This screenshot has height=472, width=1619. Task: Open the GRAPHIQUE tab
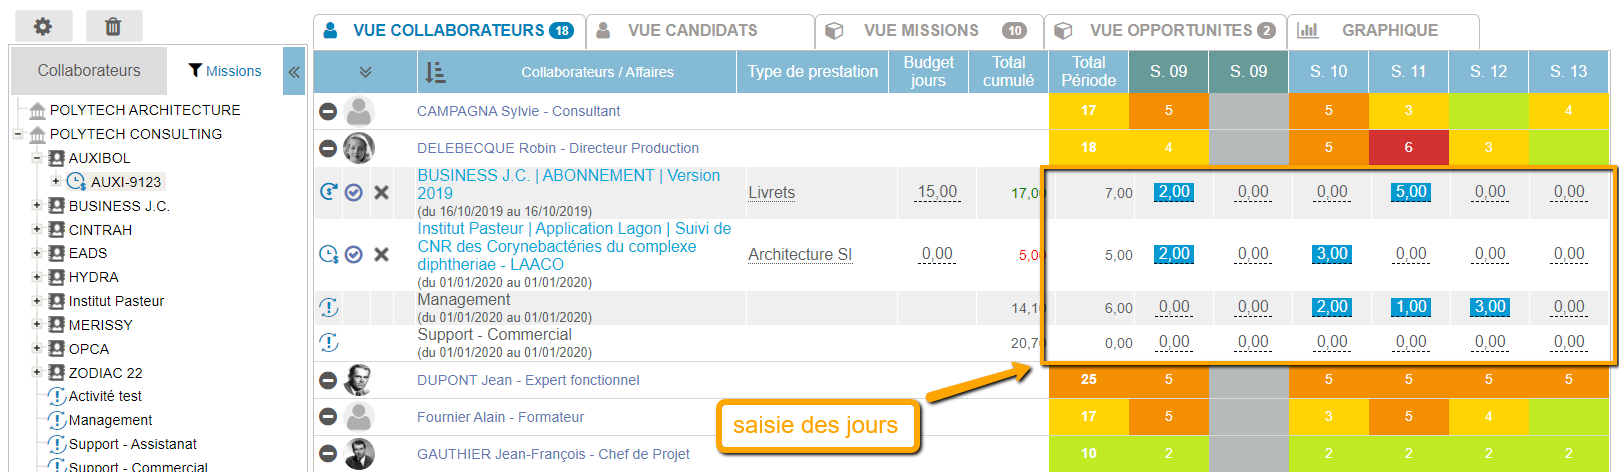[1389, 31]
